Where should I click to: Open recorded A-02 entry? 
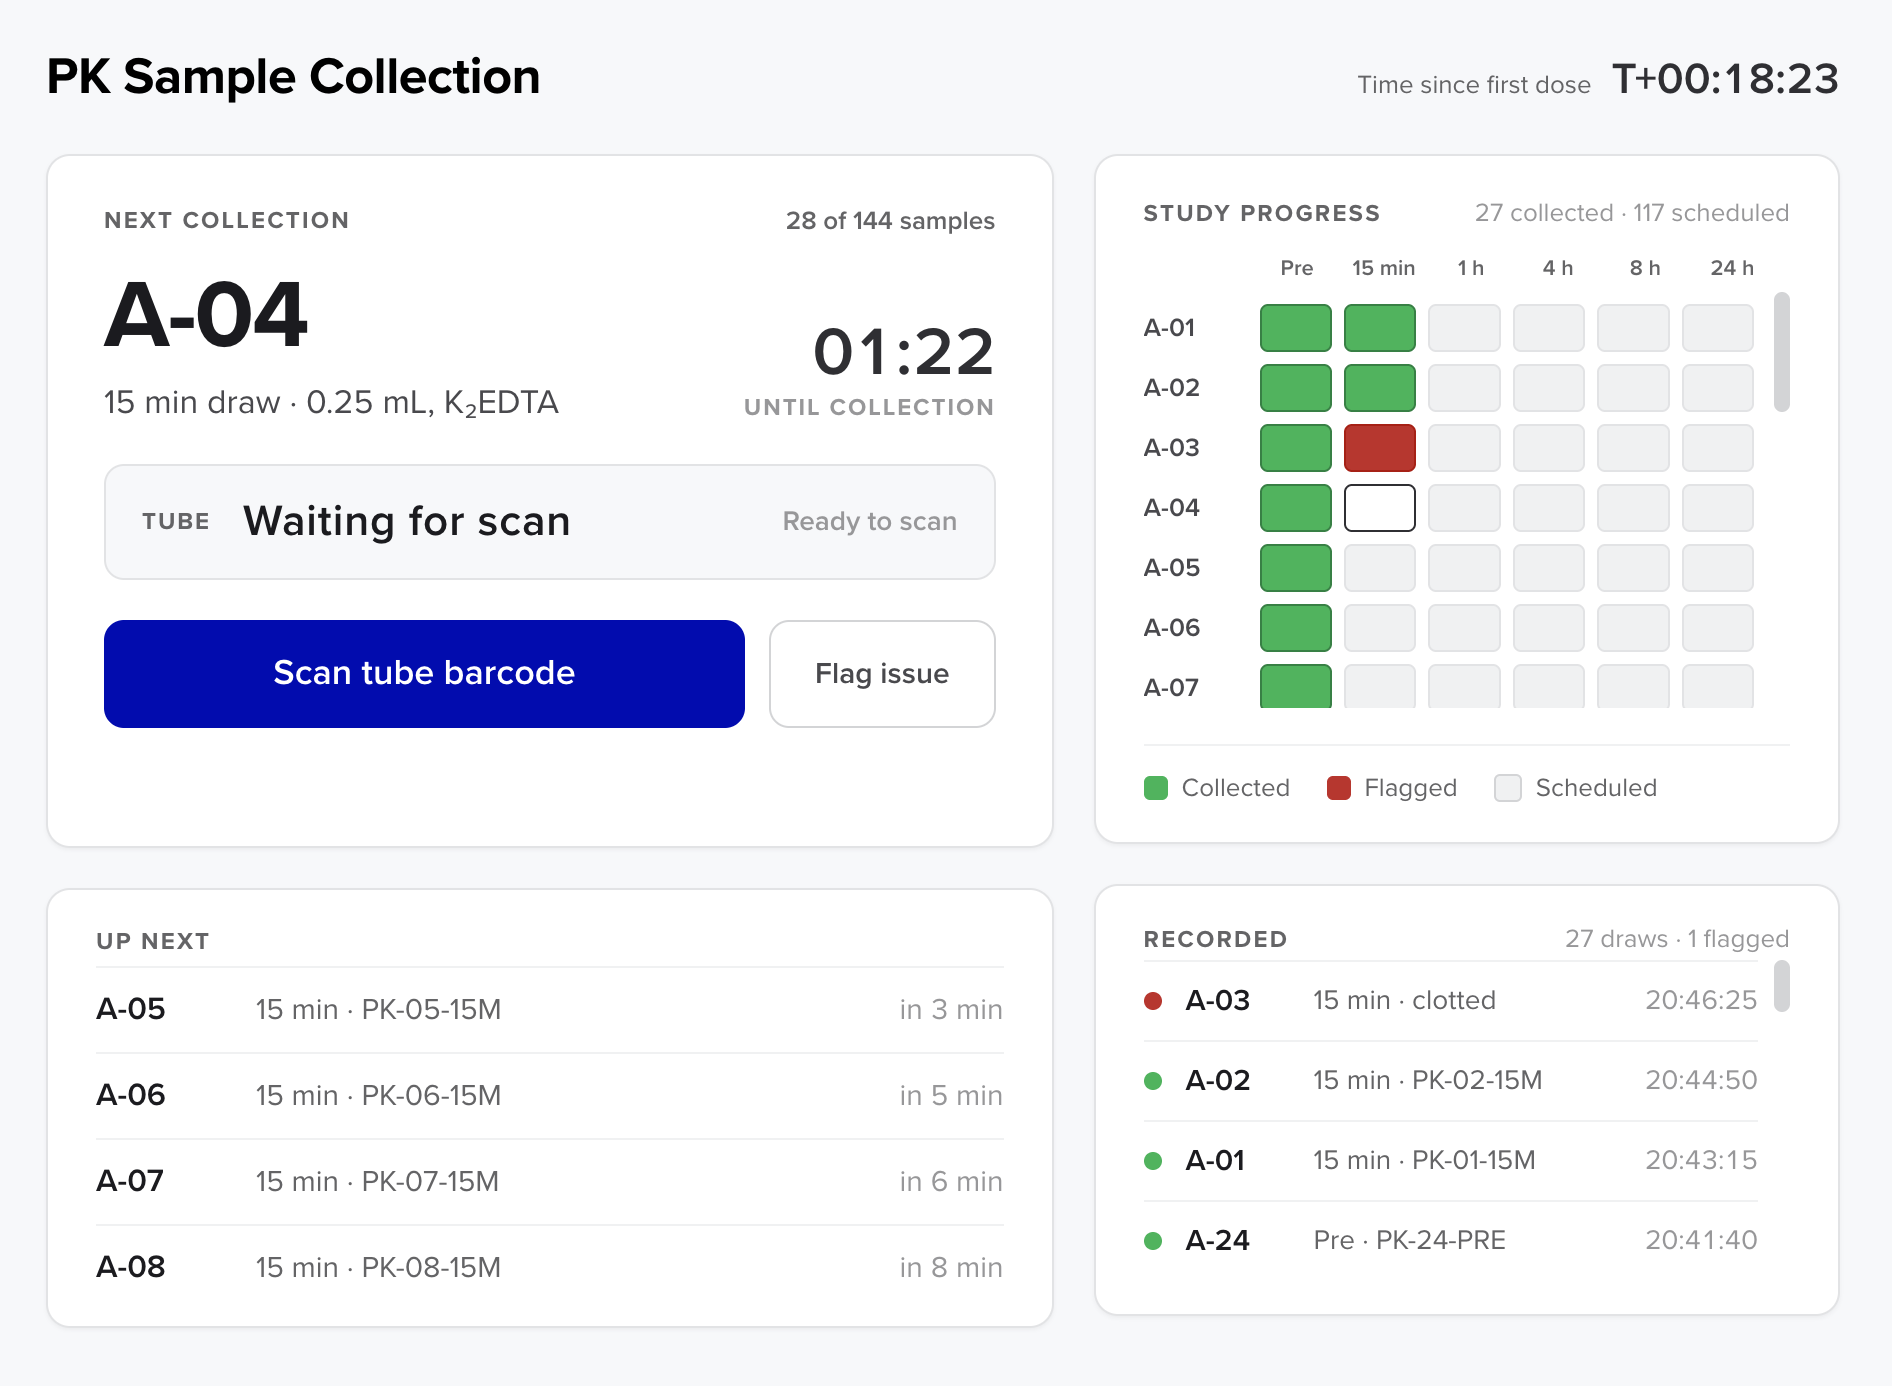coord(1450,1081)
